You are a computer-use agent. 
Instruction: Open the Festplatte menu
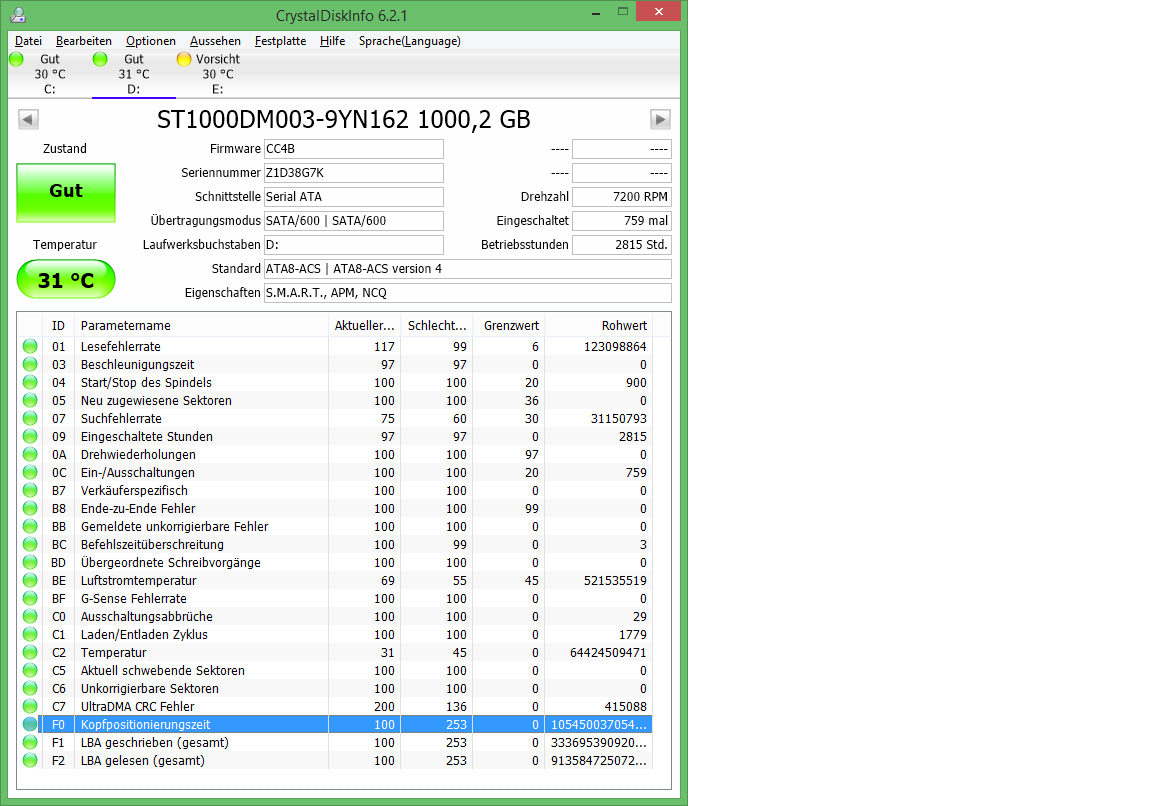(x=280, y=41)
